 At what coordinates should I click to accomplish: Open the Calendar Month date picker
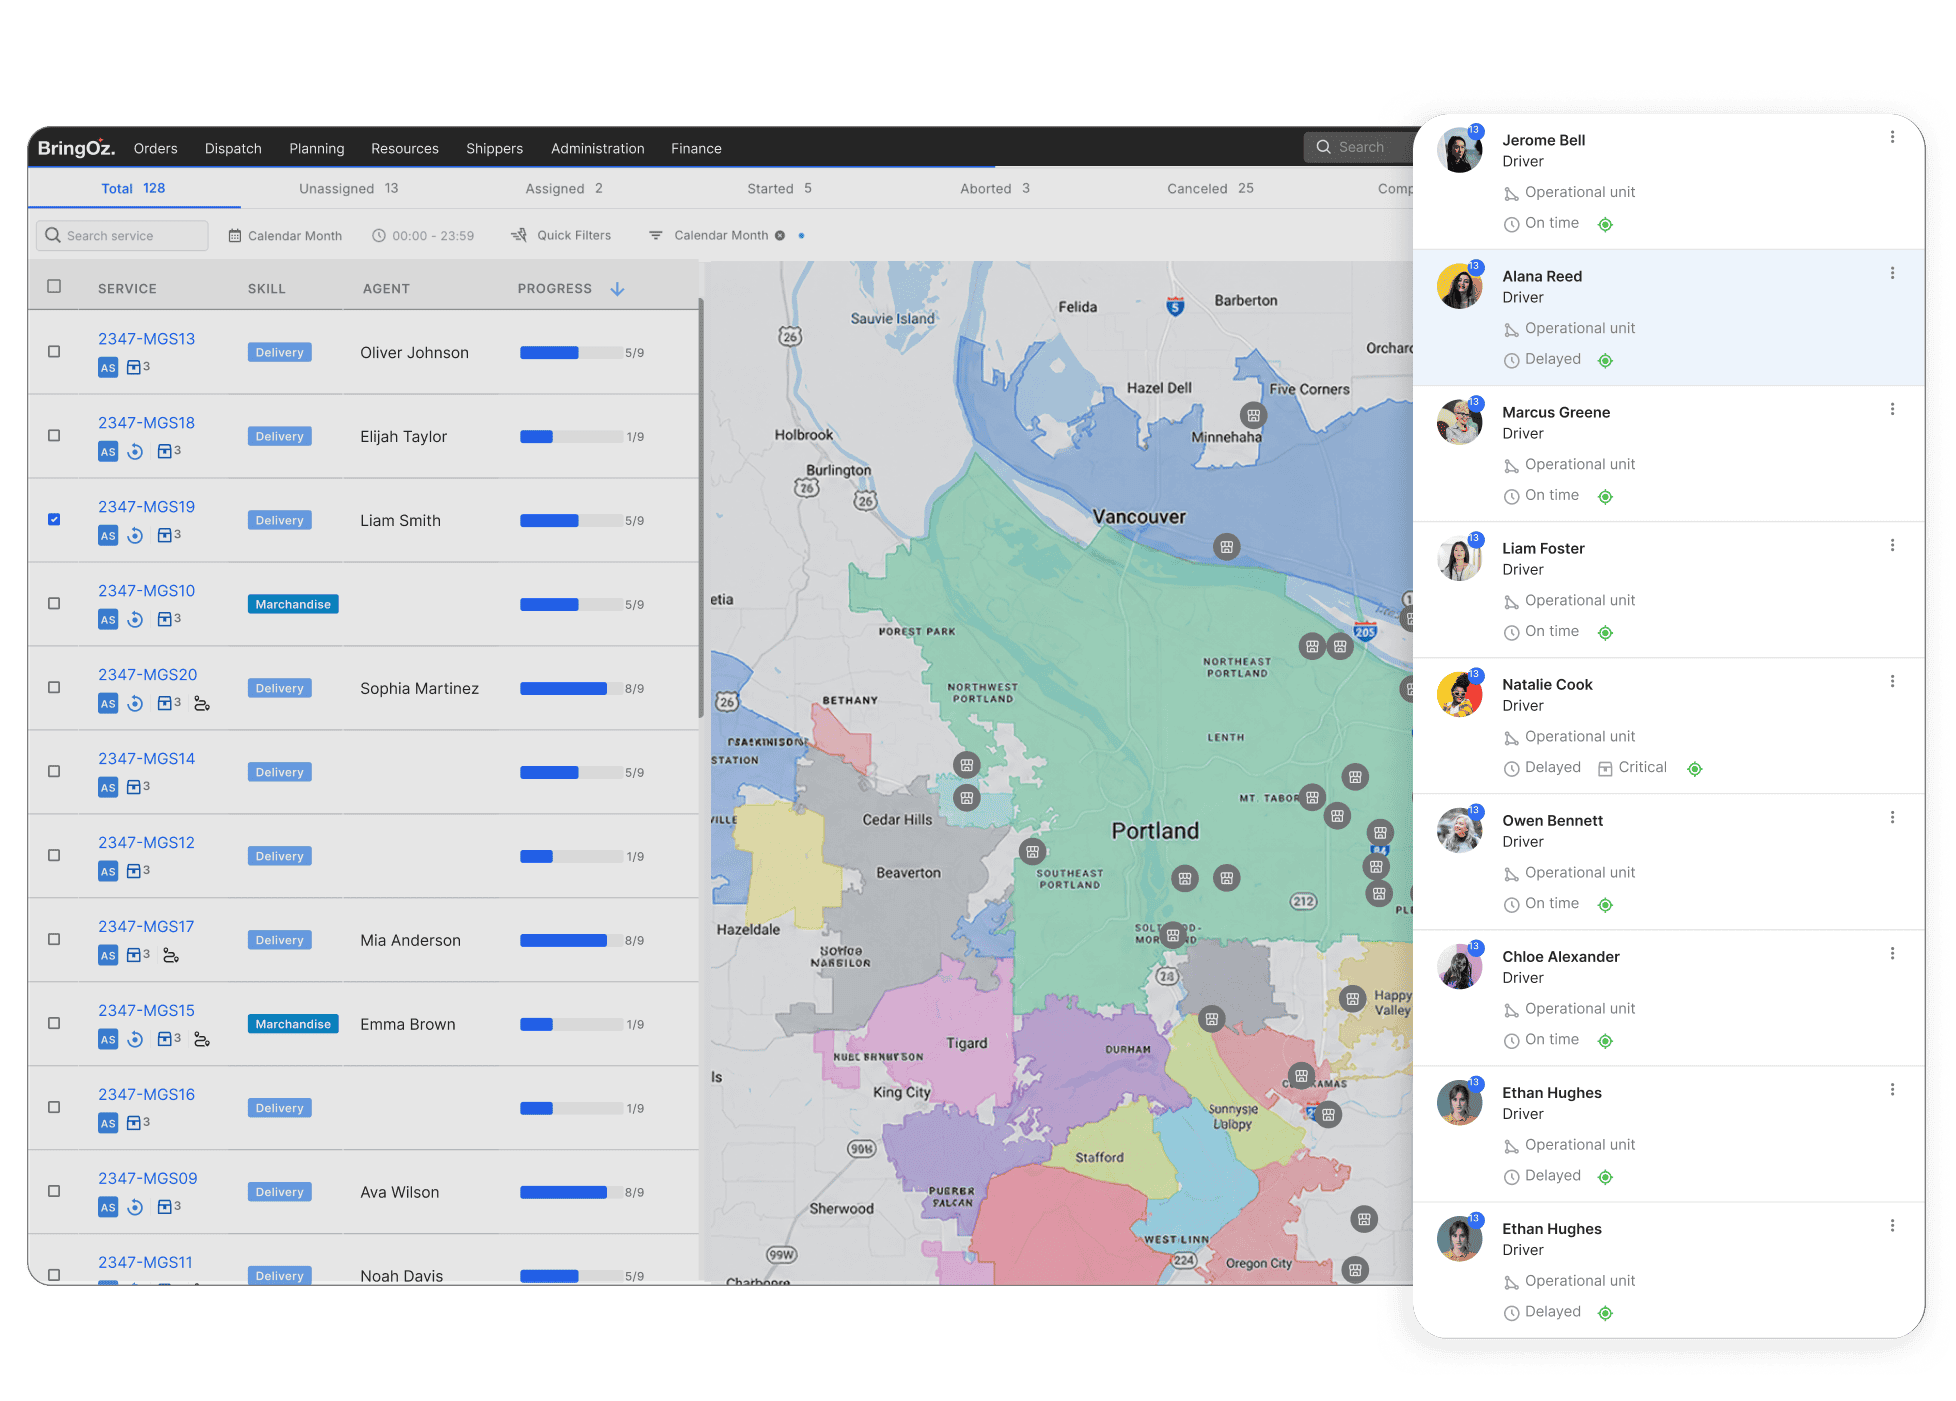pos(285,235)
